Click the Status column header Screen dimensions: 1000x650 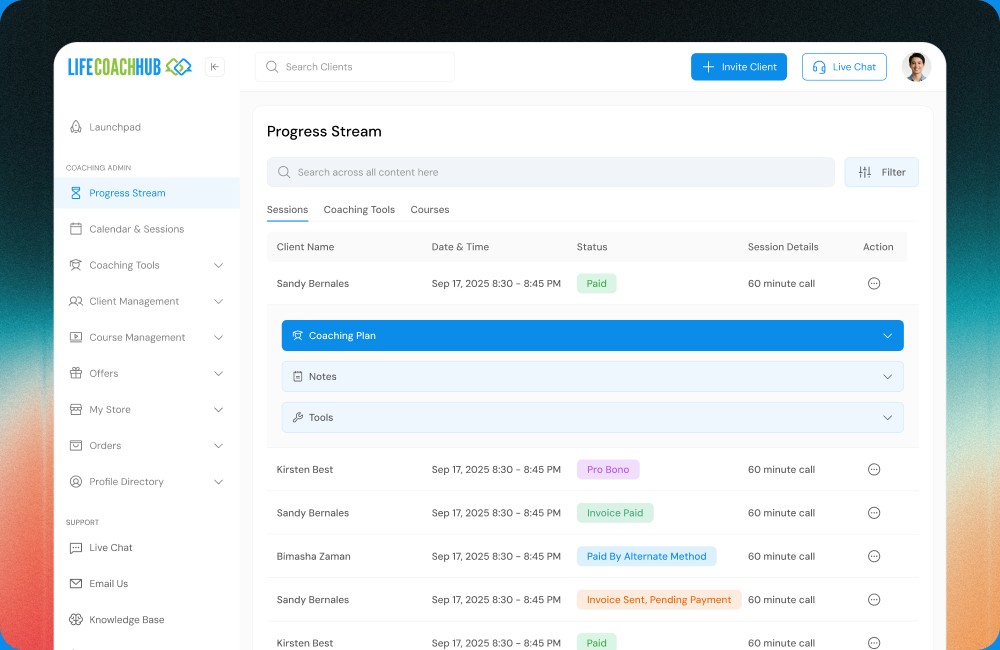[x=592, y=247]
